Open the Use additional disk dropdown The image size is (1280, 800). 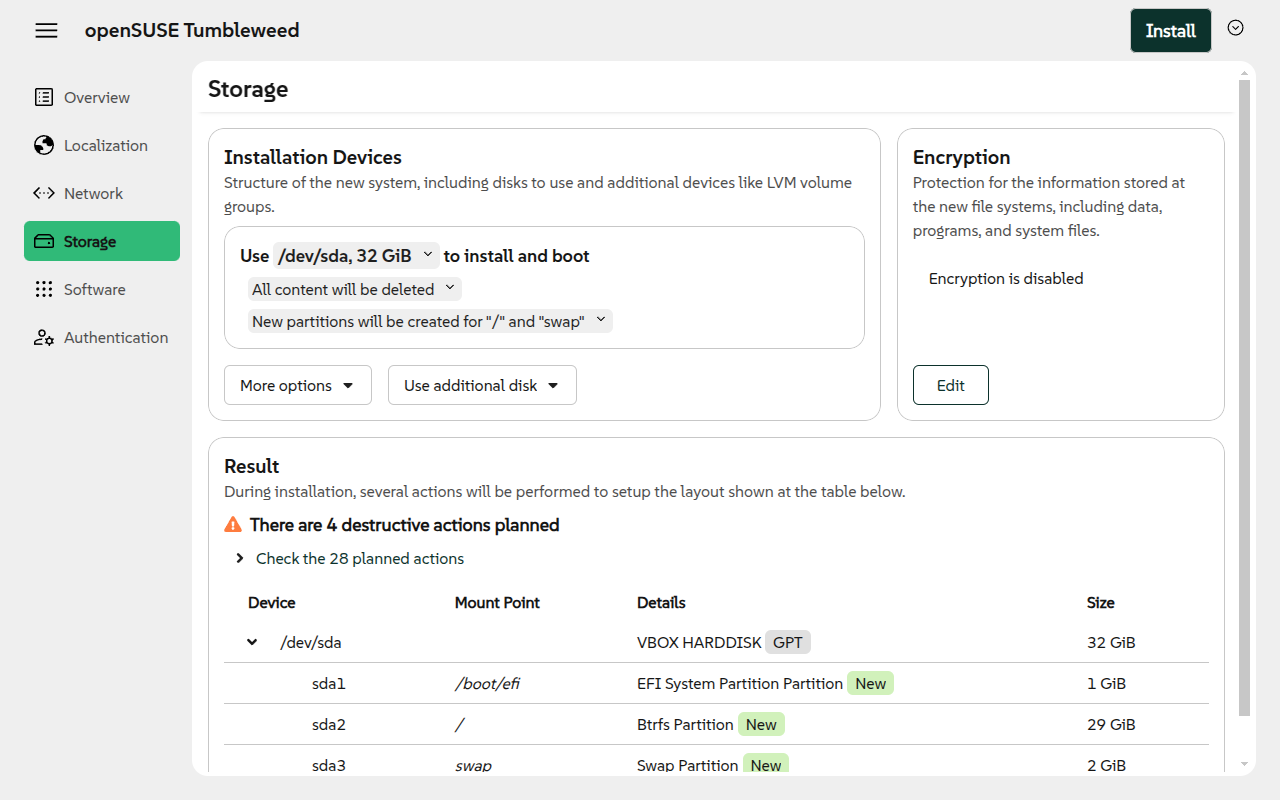482,385
